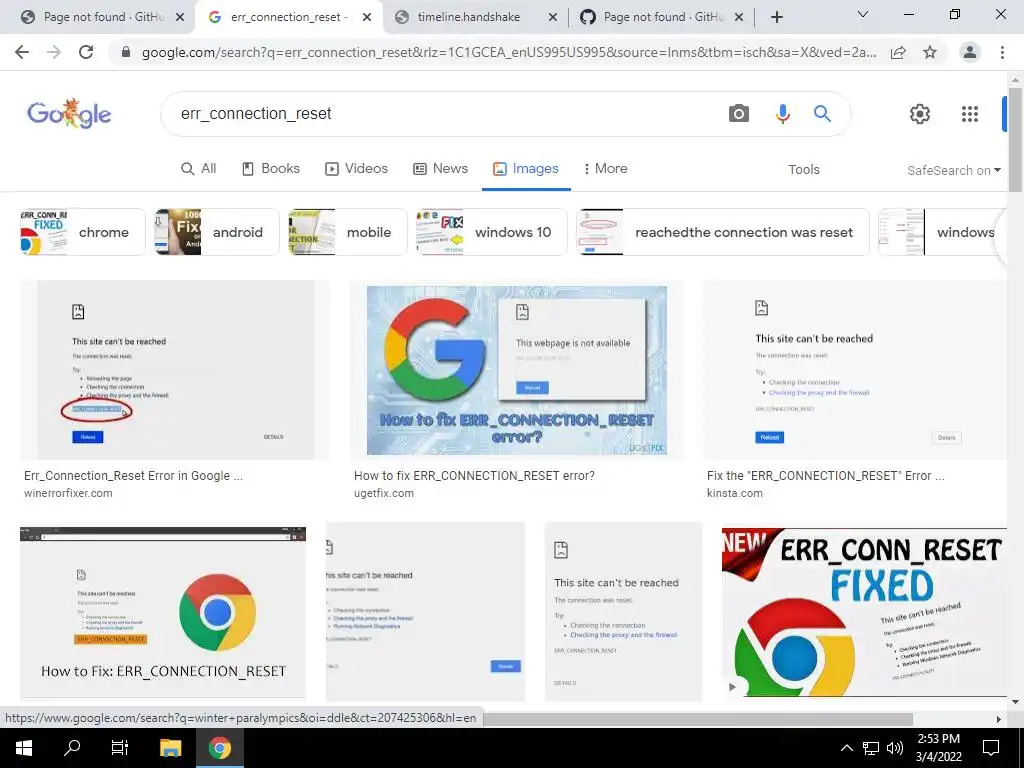Open the Google apps grid
The width and height of the screenshot is (1024, 768).
[x=970, y=114]
